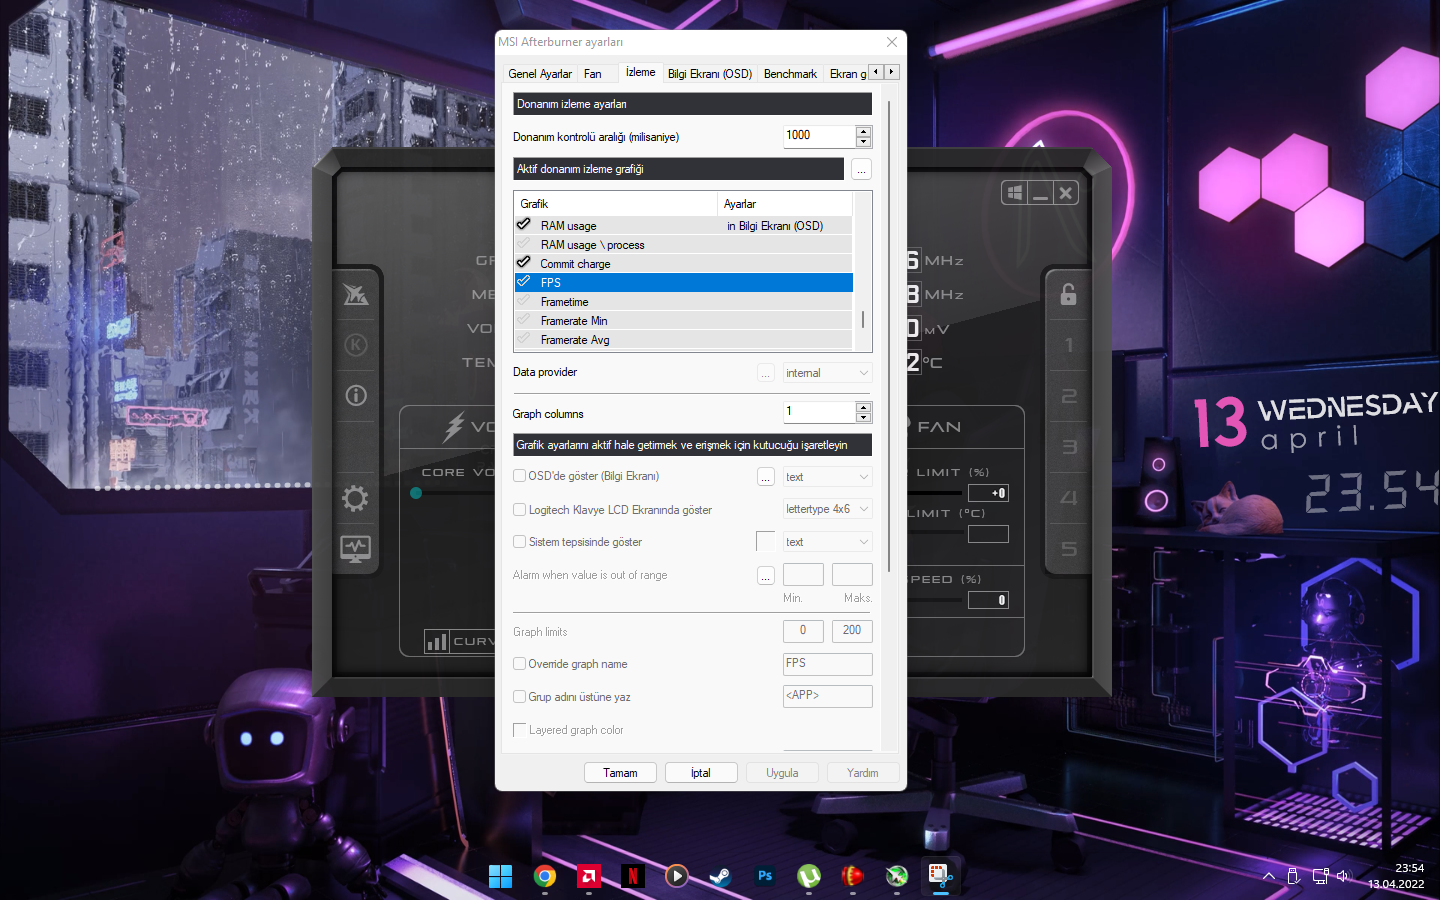Open OSD'de göster ellipsis button
This screenshot has width=1440, height=900.
(x=765, y=477)
